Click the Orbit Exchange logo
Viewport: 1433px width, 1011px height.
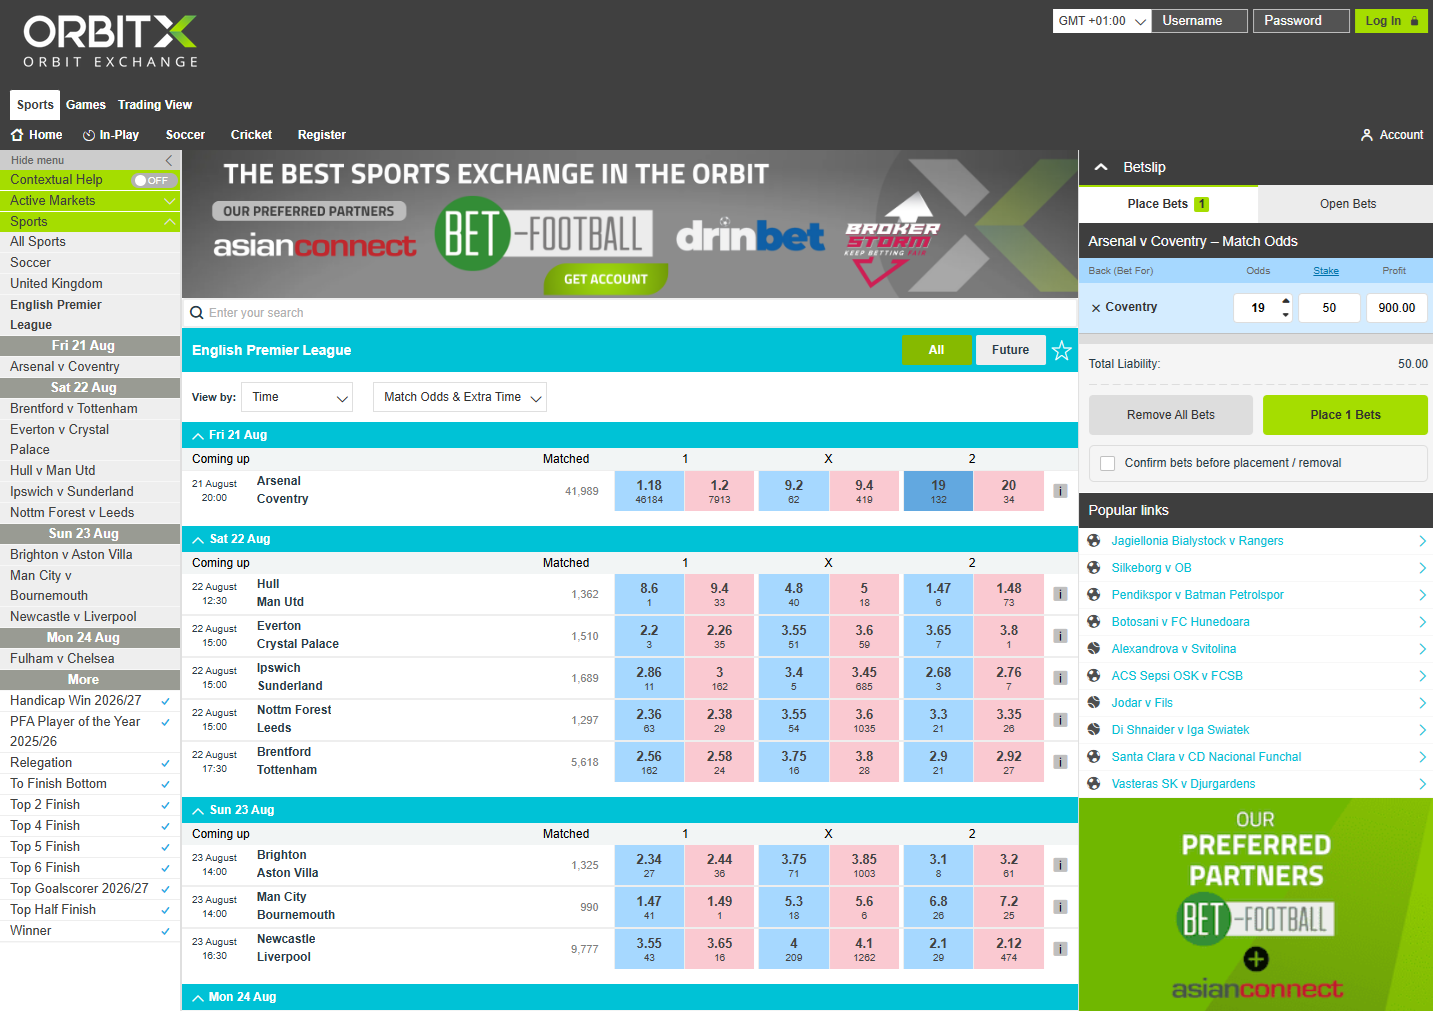(111, 41)
